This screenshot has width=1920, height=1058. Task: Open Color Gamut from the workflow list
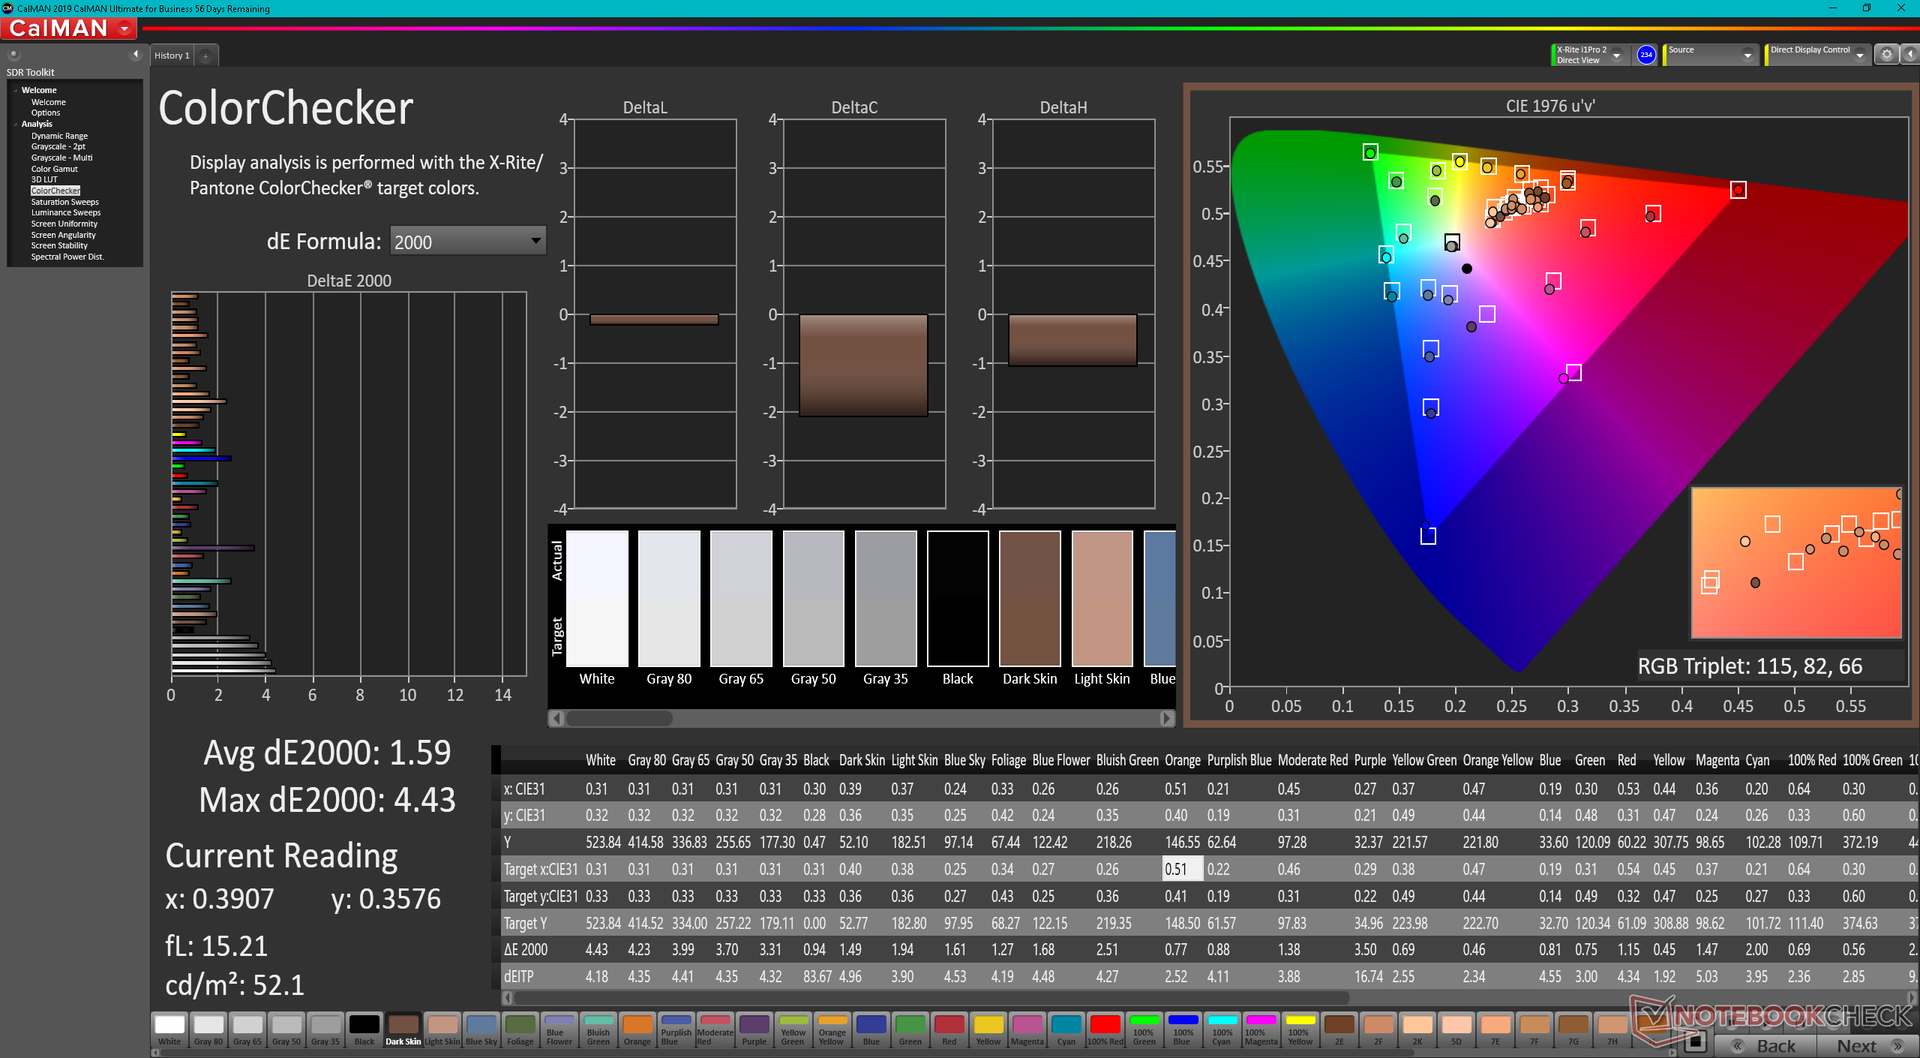pyautogui.click(x=54, y=169)
